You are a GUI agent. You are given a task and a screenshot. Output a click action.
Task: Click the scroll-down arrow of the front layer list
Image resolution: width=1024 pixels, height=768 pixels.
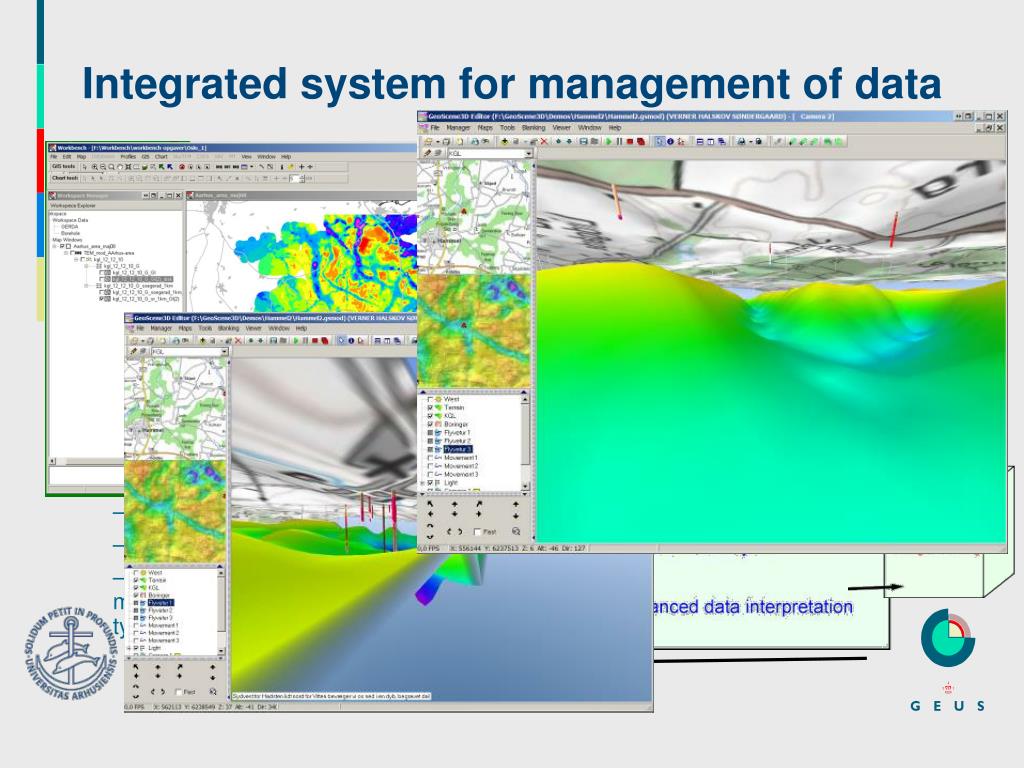(525, 486)
